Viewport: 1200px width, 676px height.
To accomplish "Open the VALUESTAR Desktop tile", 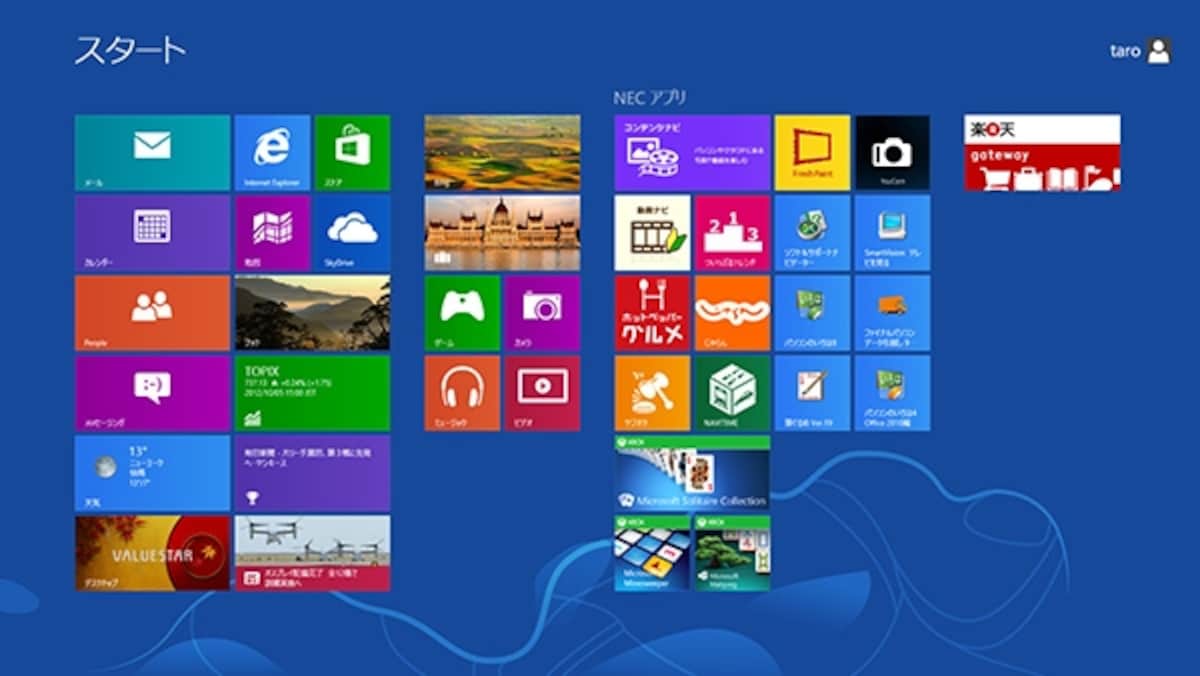I will click(152, 552).
